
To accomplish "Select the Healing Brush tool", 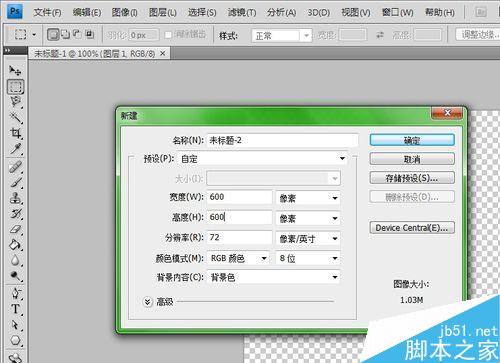I will (15, 166).
